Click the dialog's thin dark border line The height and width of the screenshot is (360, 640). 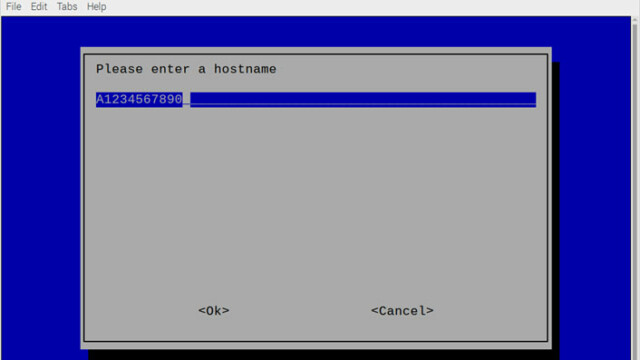[84, 198]
